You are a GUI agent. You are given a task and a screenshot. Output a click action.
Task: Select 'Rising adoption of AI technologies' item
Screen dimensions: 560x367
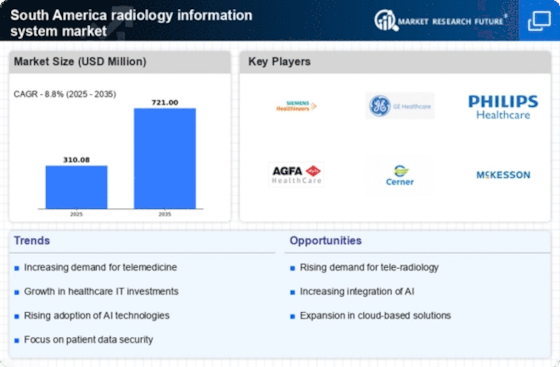[96, 316]
